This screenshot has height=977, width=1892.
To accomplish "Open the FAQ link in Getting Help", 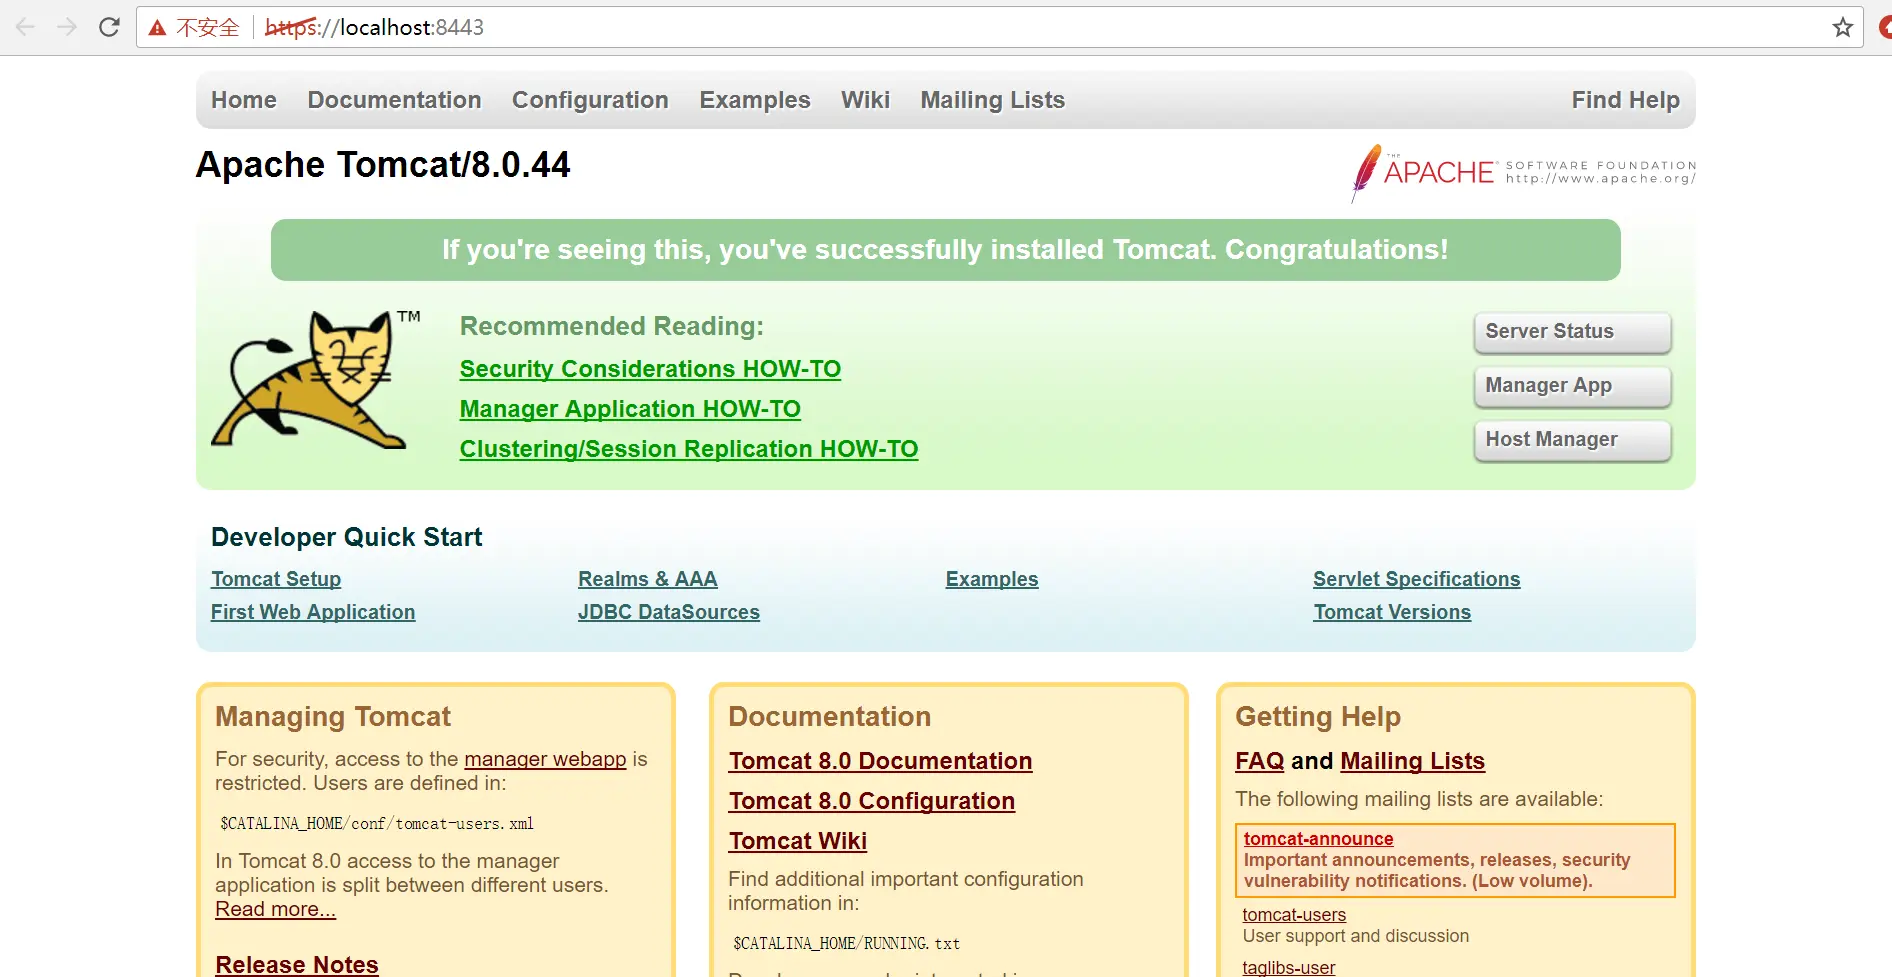I will point(1260,761).
